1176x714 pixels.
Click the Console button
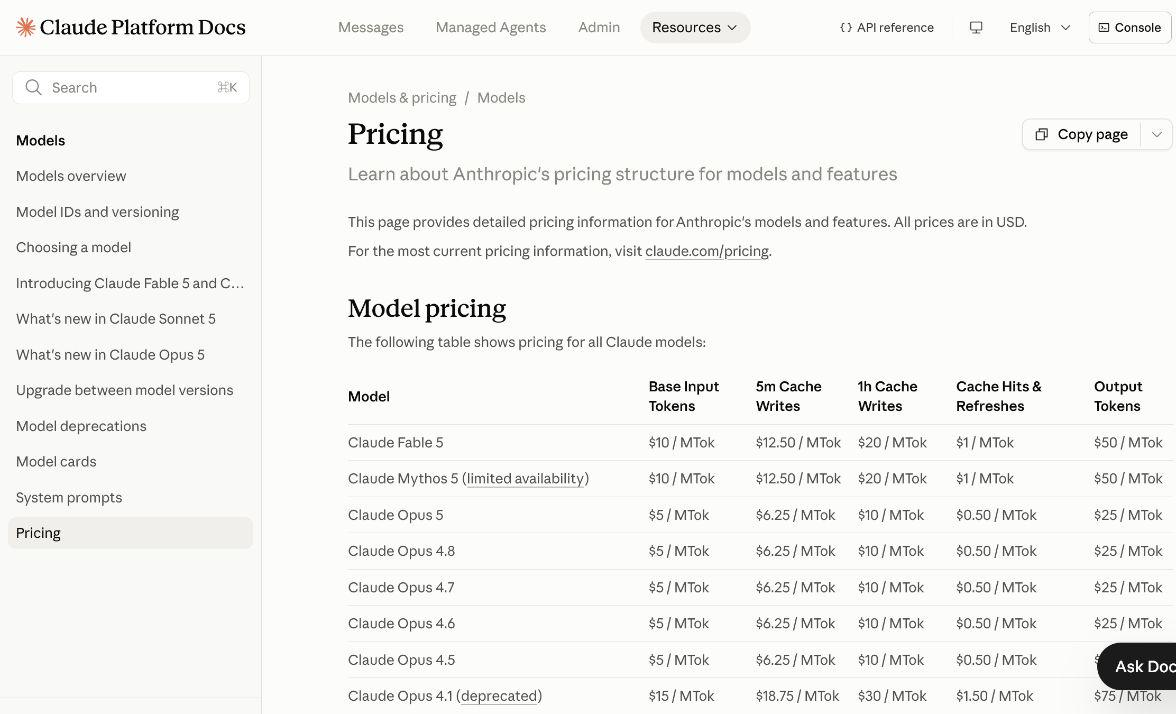point(1130,28)
